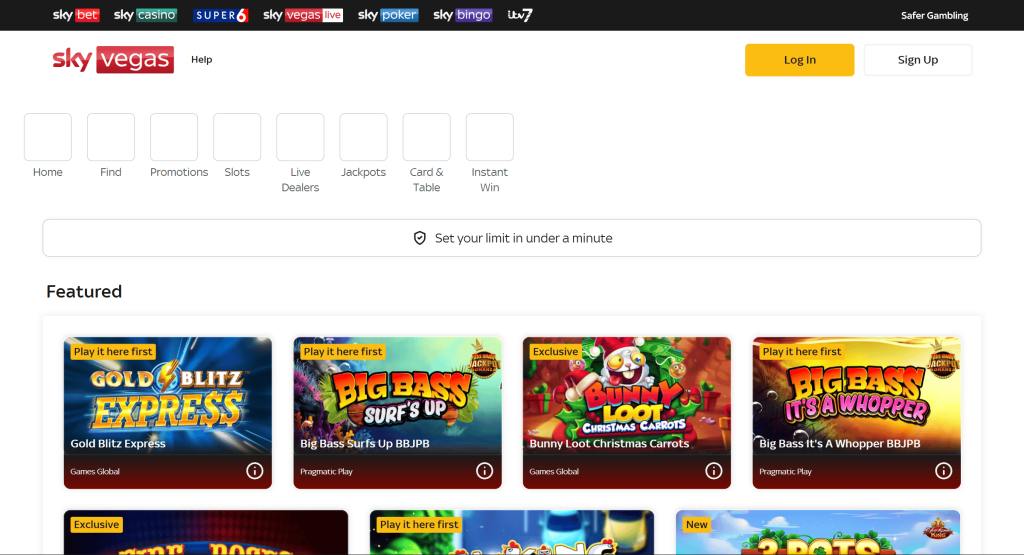Open the New tagged game card

(818, 532)
